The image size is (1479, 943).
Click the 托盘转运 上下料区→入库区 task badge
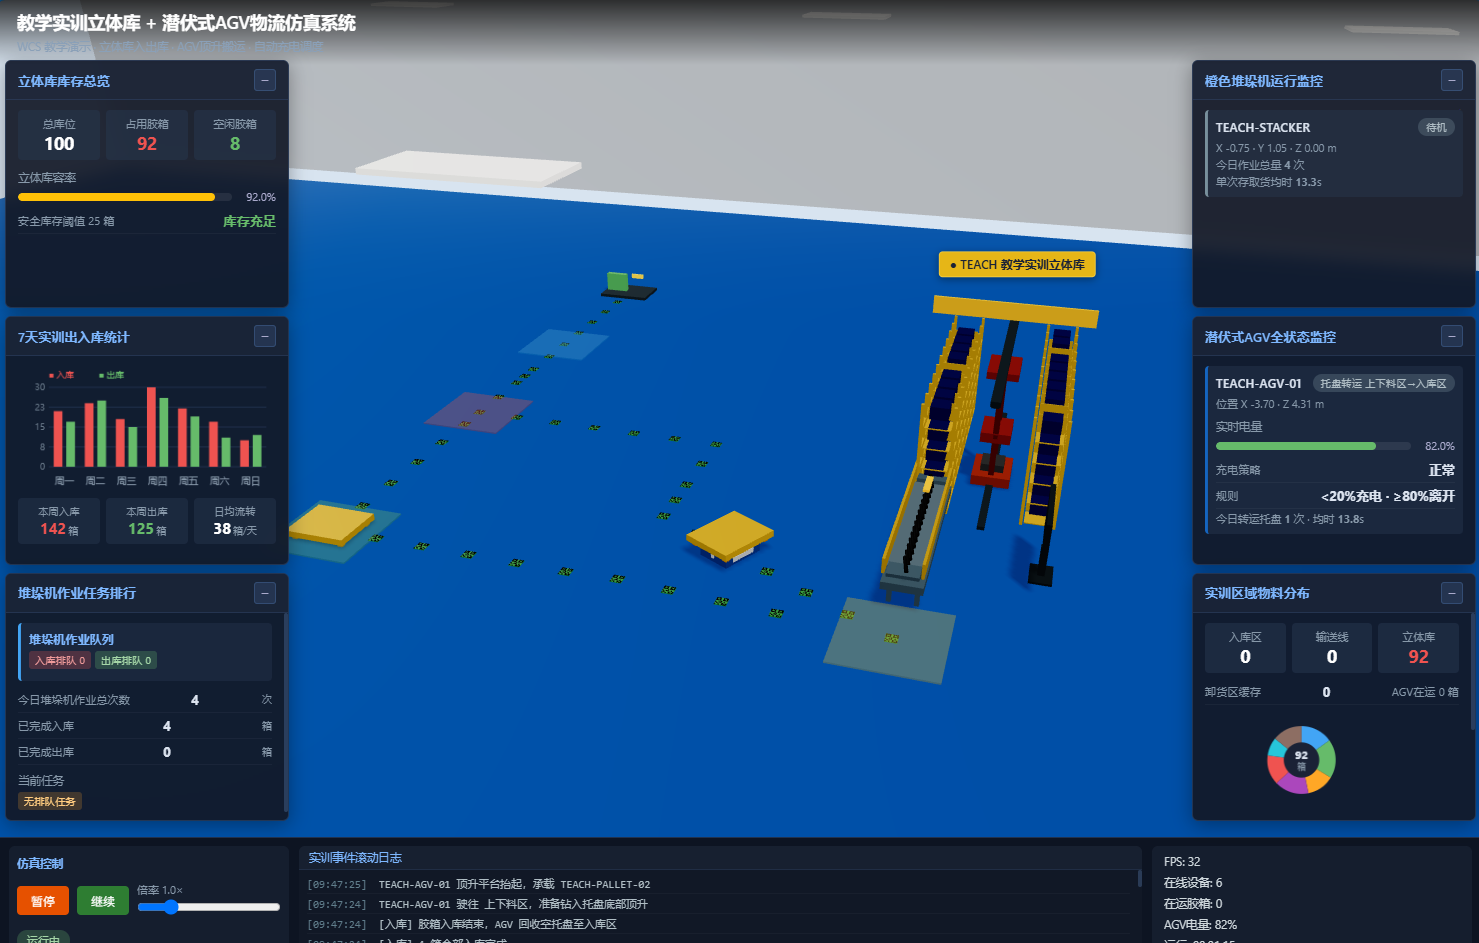[x=1383, y=383]
